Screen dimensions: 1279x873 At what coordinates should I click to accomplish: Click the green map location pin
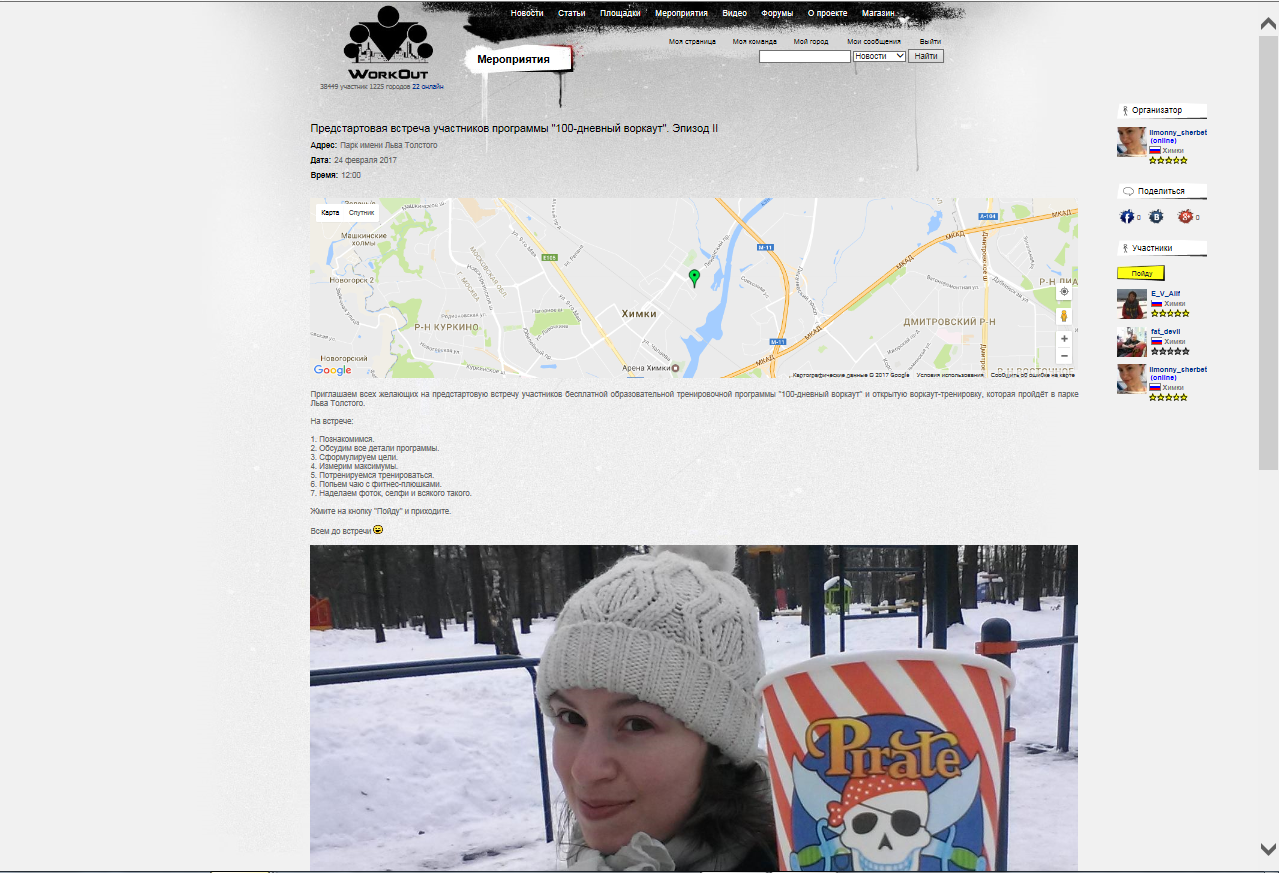pyautogui.click(x=694, y=277)
